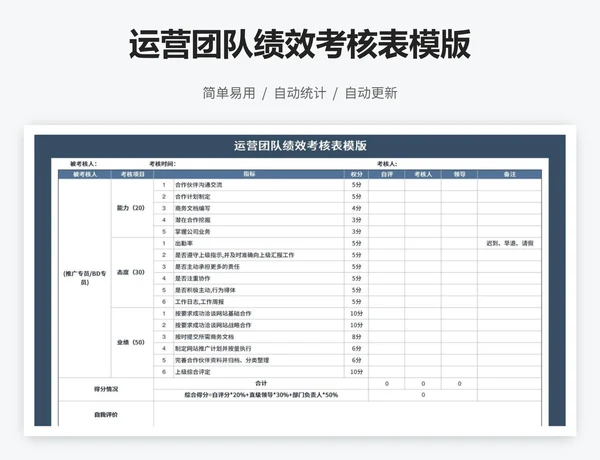Select the 领导 column header

pos(459,174)
